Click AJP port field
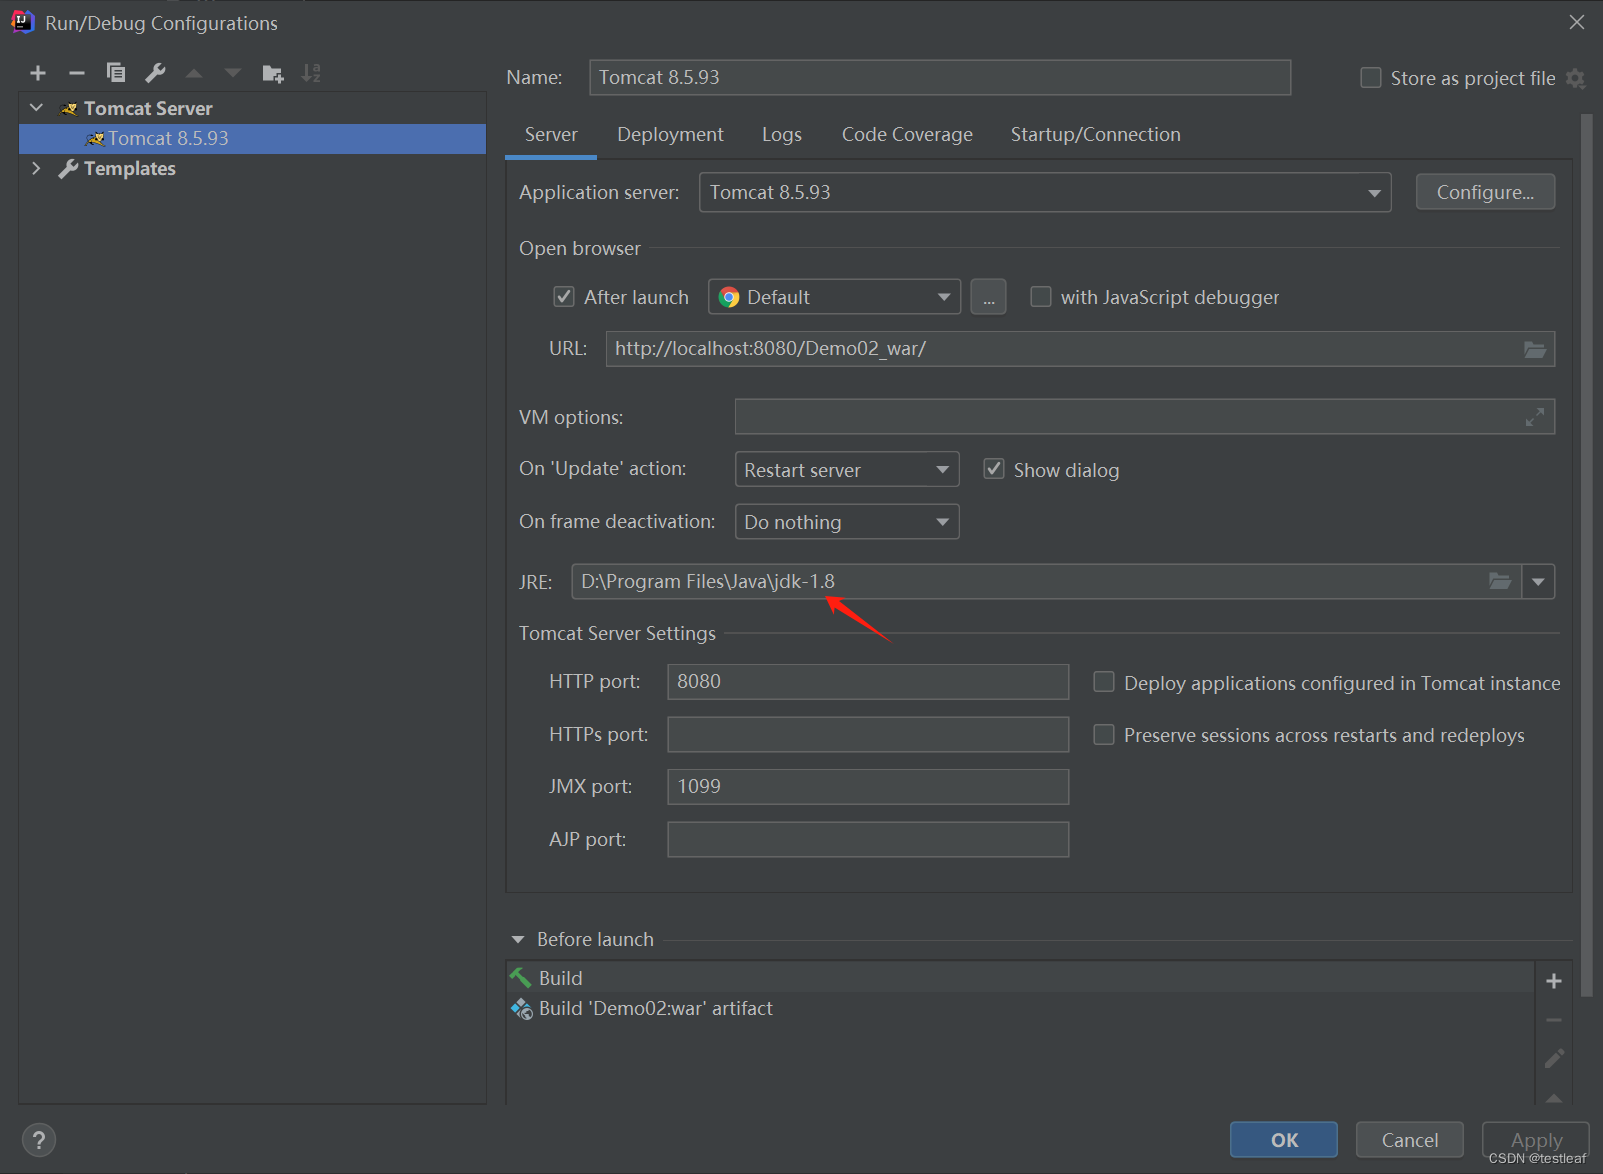 coord(868,839)
